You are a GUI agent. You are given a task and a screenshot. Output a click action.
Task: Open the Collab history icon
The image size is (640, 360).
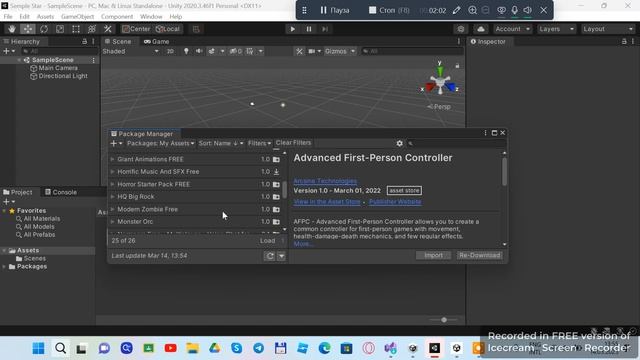[461, 29]
